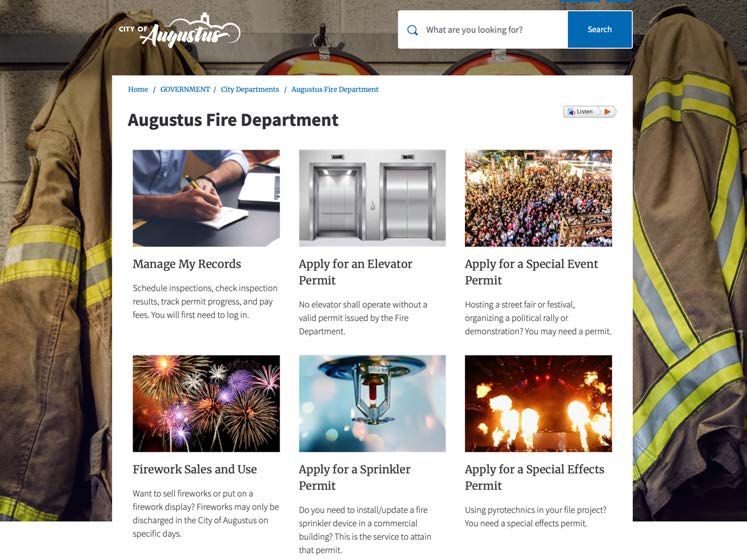Open City Departments breadcrumb link

coord(250,89)
